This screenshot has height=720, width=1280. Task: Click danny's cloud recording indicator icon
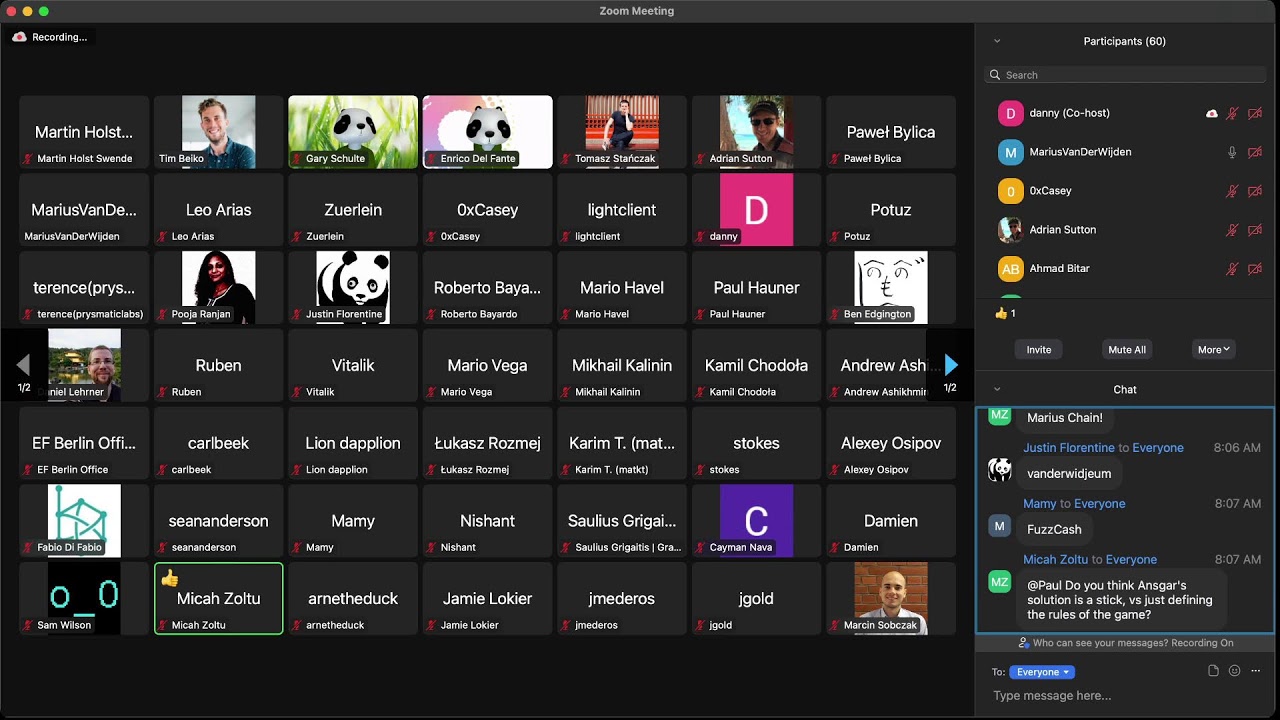pos(1212,113)
